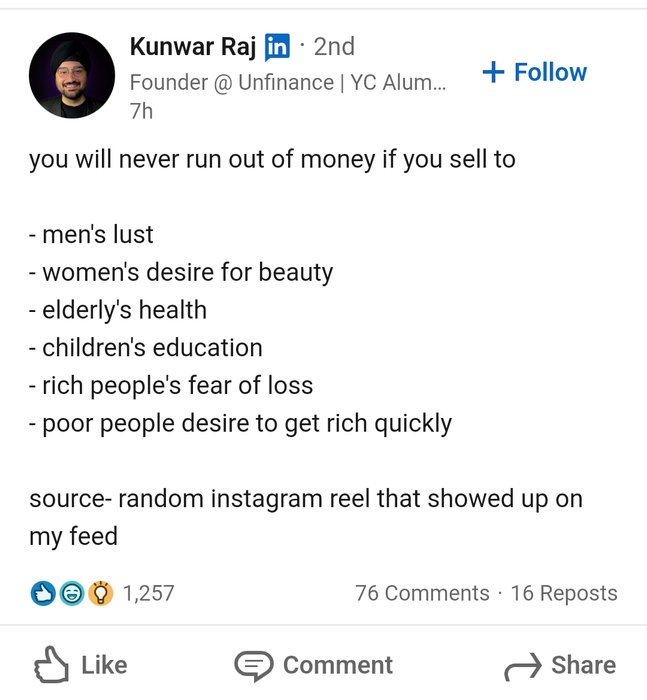This screenshot has height=700, width=647.
Task: View the 16 Reposts list
Action: [564, 593]
